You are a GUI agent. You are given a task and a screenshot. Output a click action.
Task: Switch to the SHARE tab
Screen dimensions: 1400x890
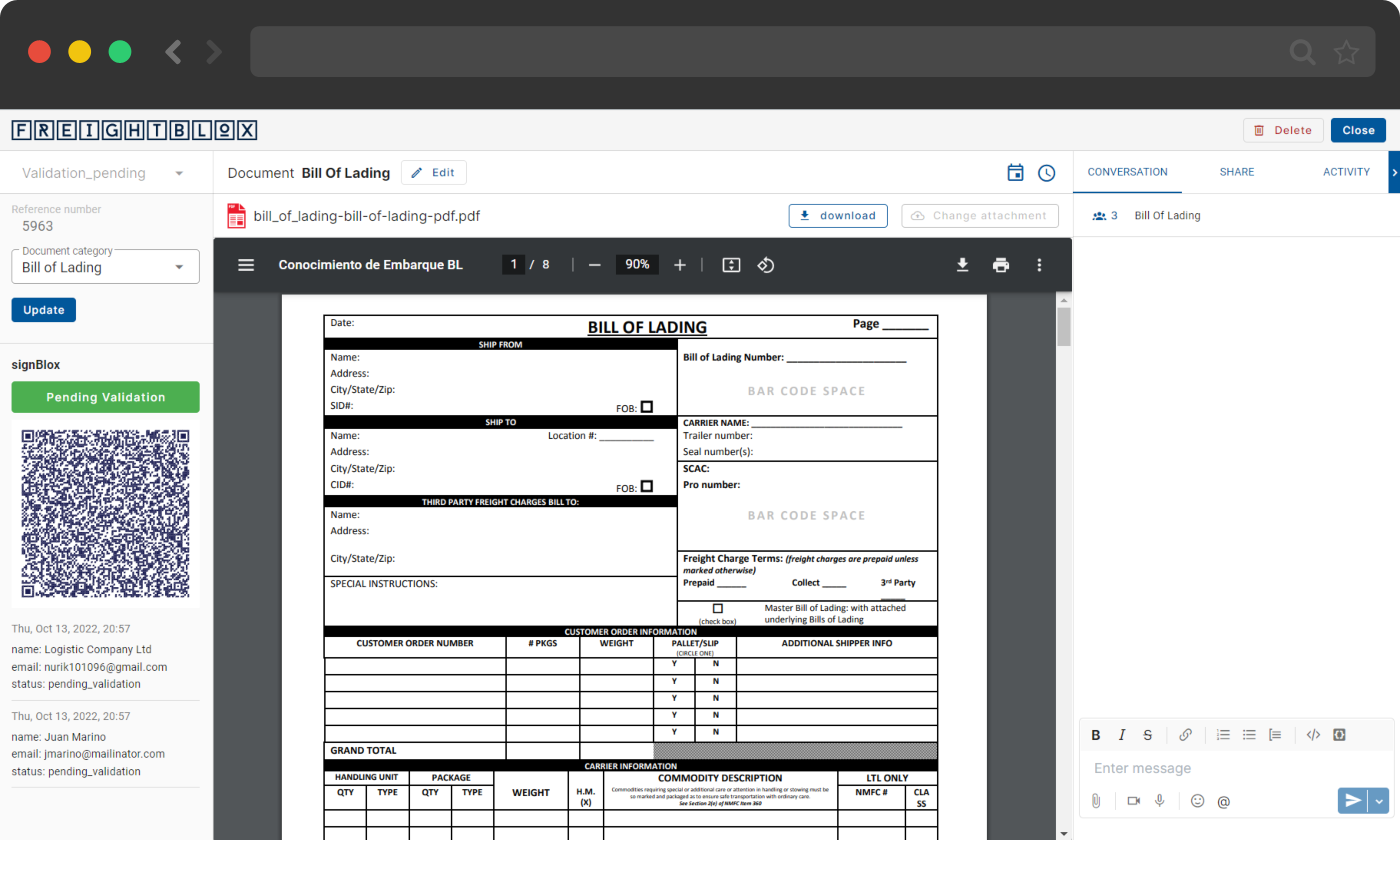click(1237, 172)
